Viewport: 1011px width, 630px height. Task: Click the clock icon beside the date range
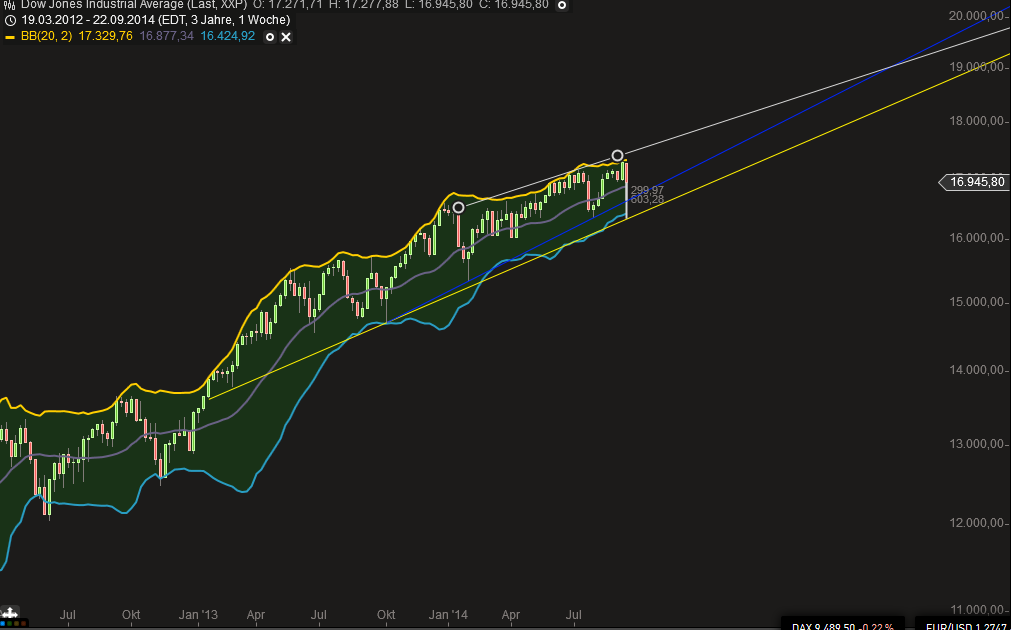[x=9, y=20]
